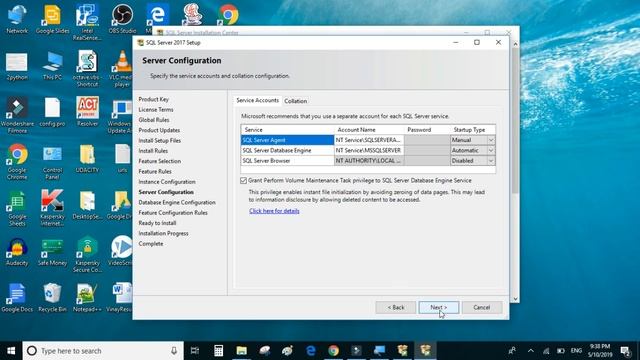This screenshot has width=640, height=360.
Task: Toggle Grant Perform Volume Maintenance Task checkbox
Action: [x=244, y=180]
